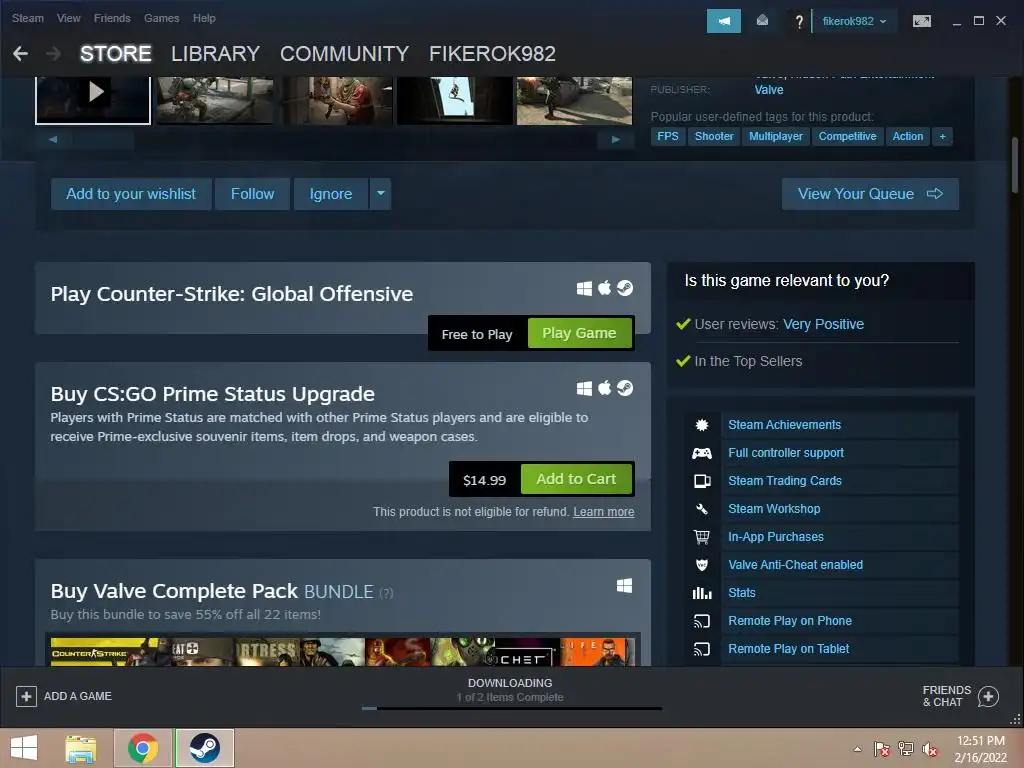Open the View menu

coord(69,18)
